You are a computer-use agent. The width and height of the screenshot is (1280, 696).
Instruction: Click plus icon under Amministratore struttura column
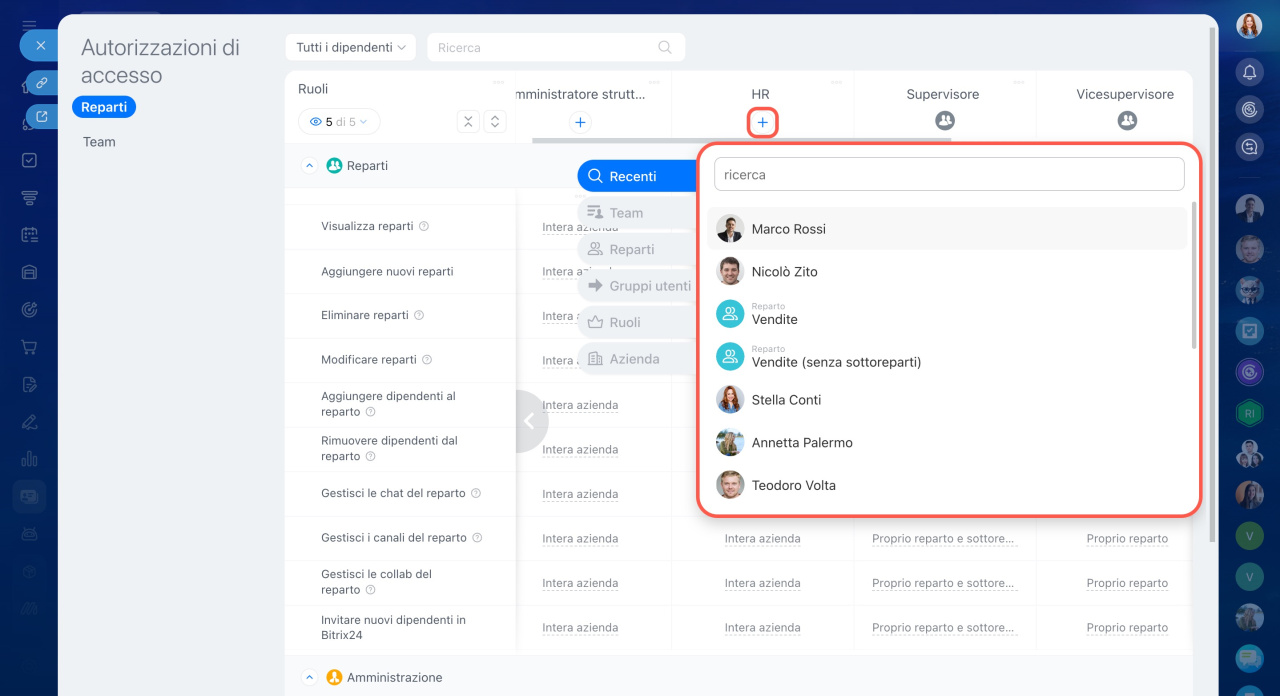coord(580,122)
